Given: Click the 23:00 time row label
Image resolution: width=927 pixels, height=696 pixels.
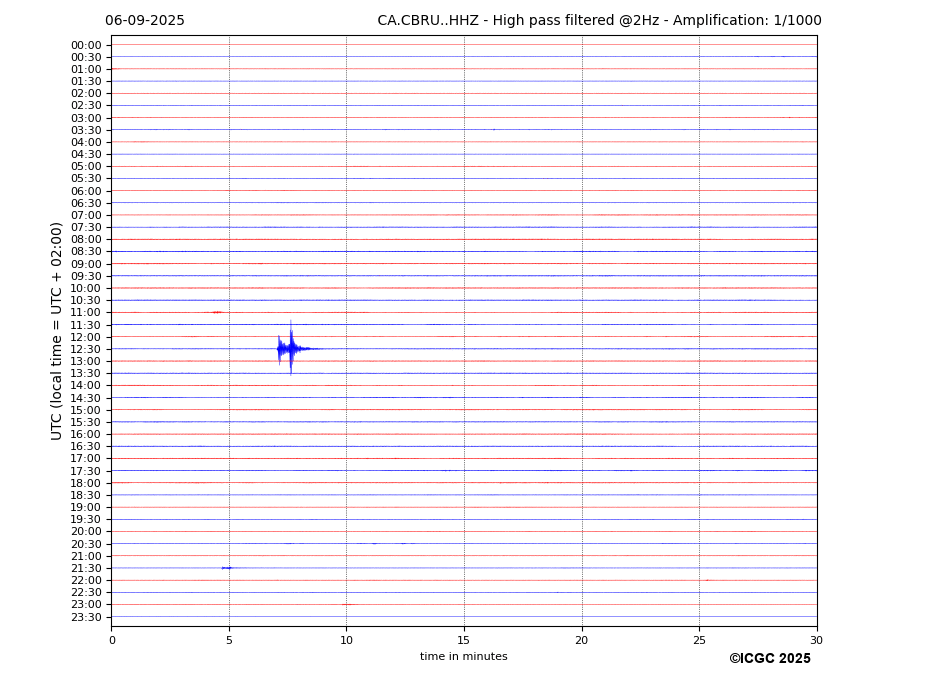Looking at the screenshot, I should pyautogui.click(x=86, y=605).
